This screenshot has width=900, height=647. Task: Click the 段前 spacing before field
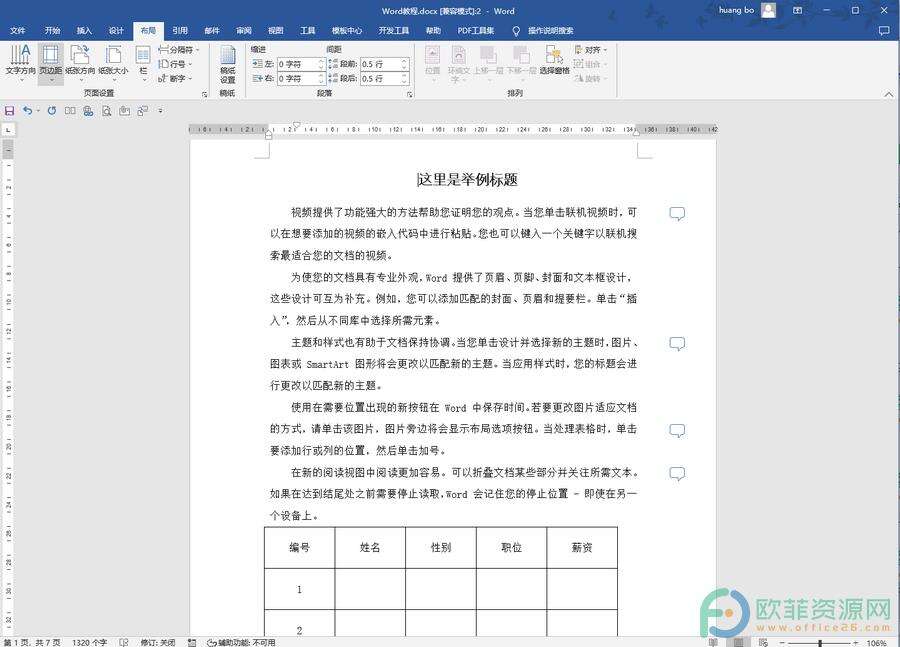384,64
